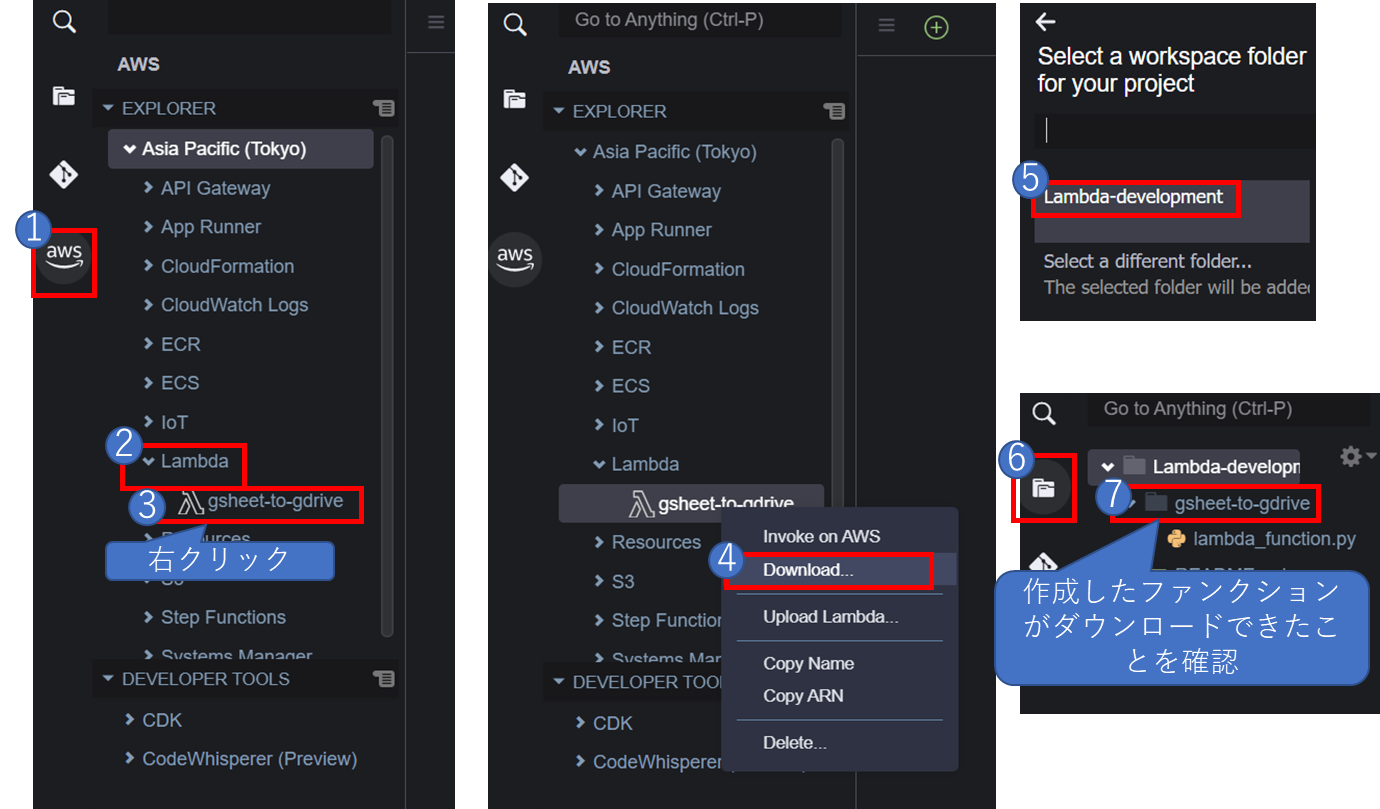Click Select a different folder... option
Viewport: 1380px width, 809px height.
(1147, 262)
